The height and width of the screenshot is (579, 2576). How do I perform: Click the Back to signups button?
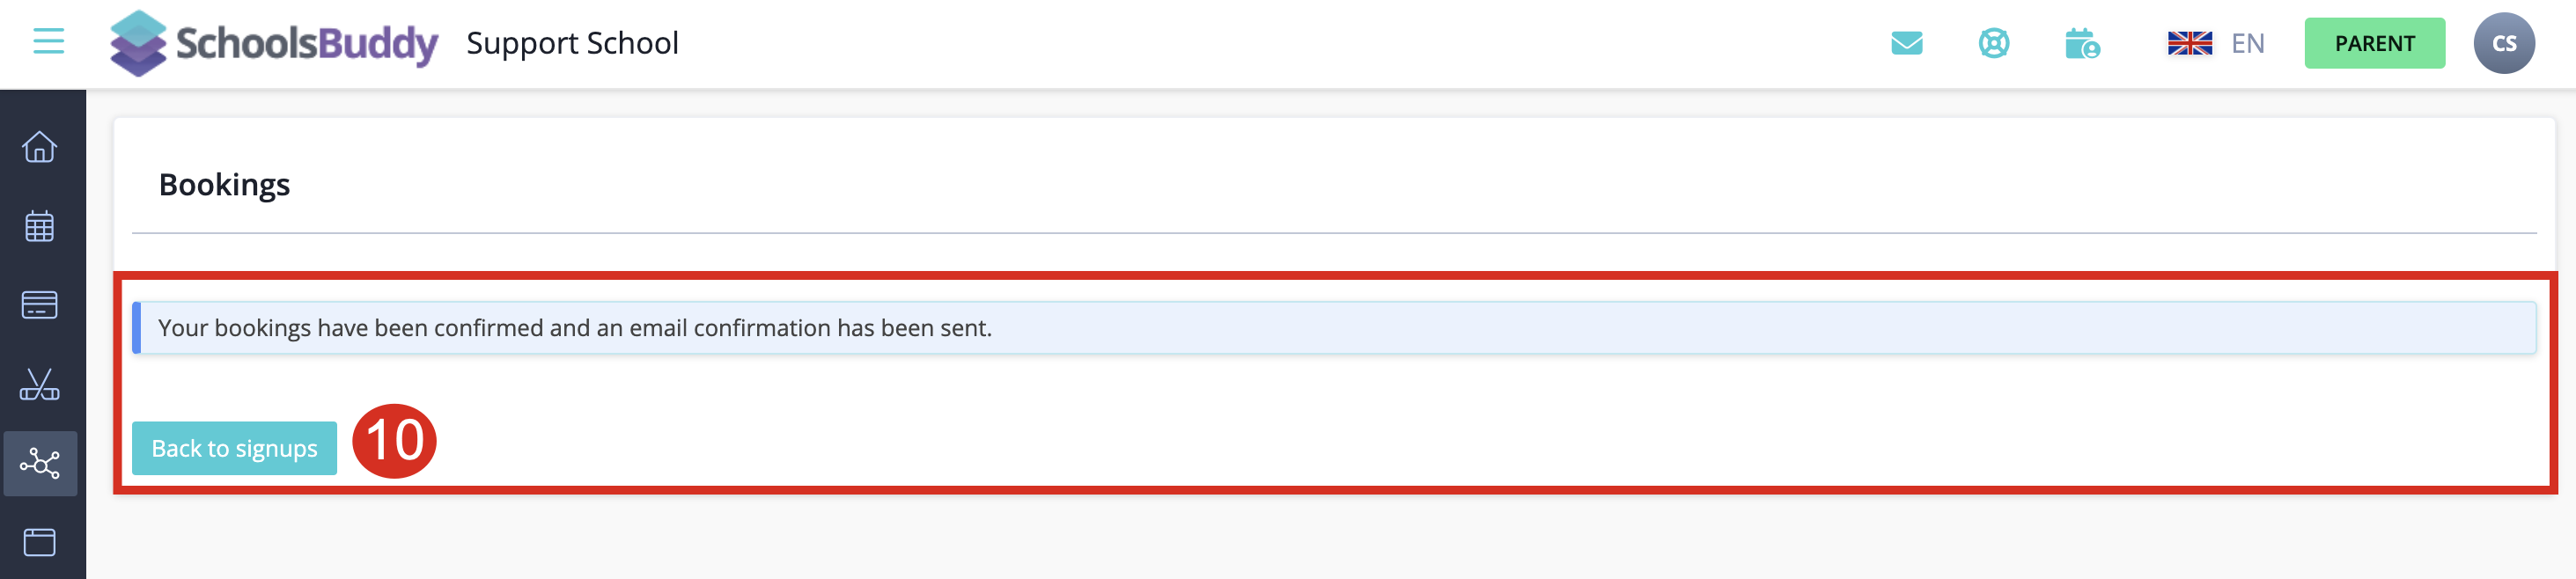coord(234,449)
